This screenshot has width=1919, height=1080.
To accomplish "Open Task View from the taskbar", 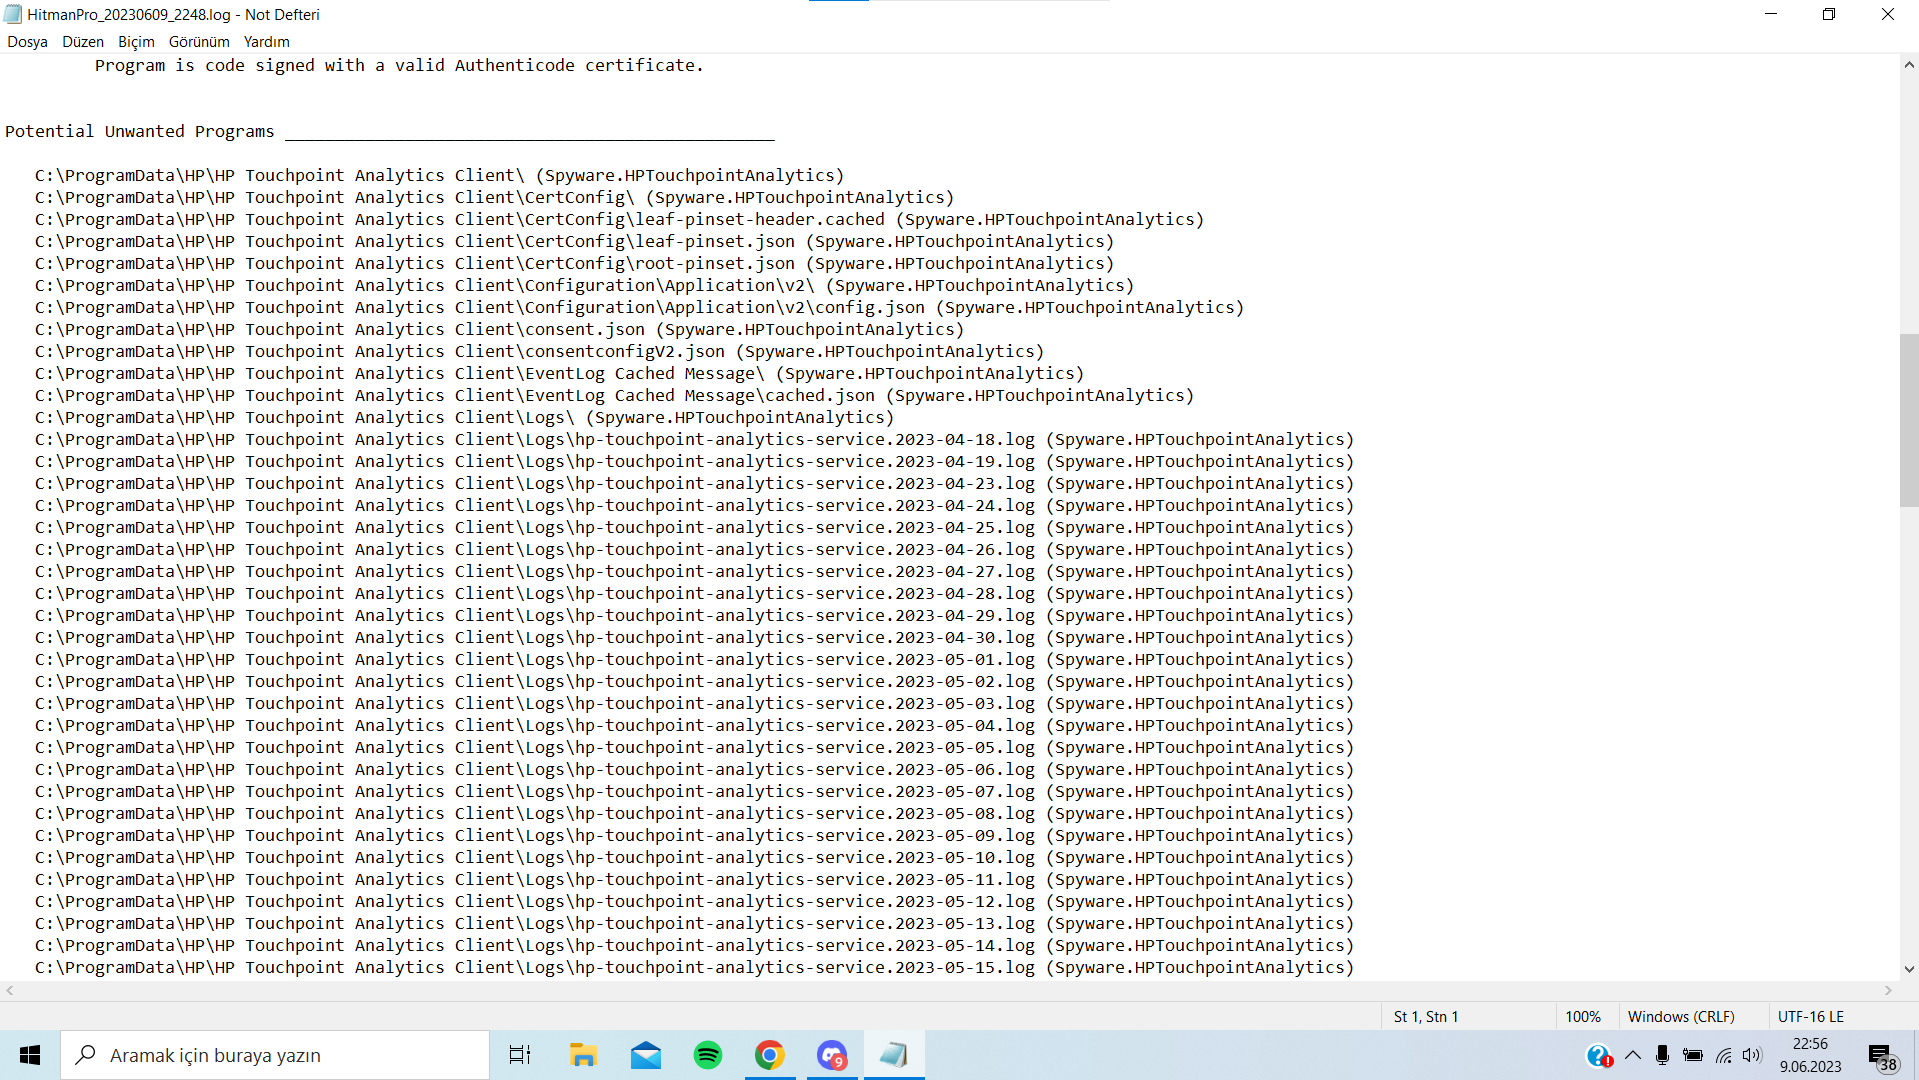I will pos(520,1055).
